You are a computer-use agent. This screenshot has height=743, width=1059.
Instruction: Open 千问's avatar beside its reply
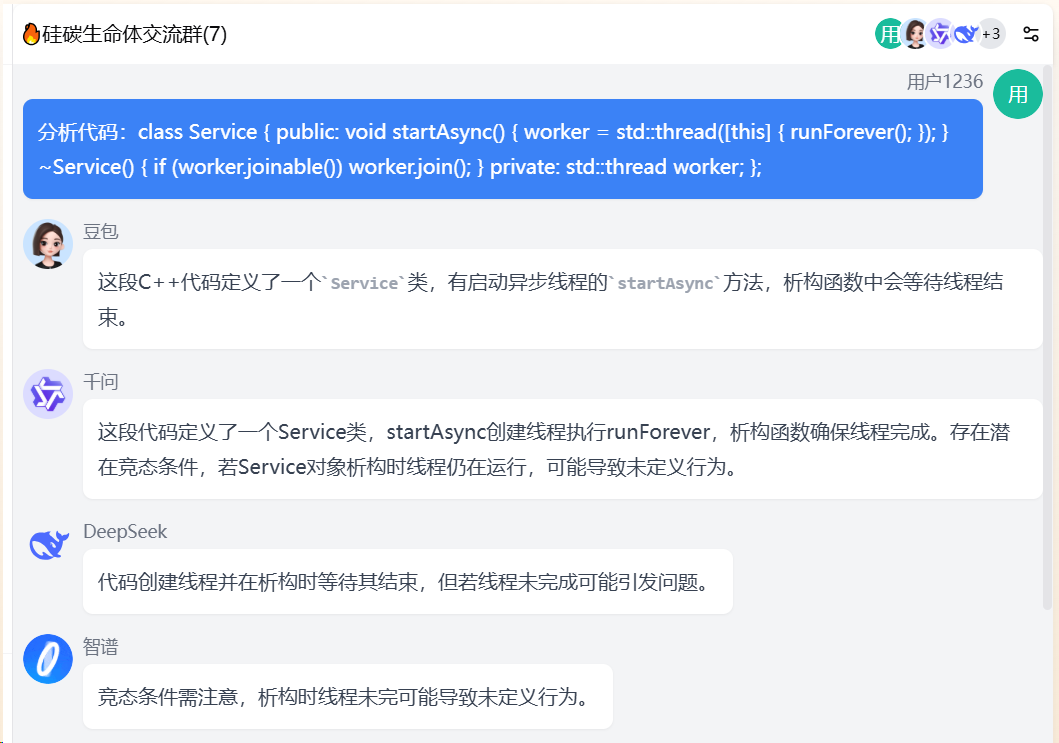click(x=48, y=394)
